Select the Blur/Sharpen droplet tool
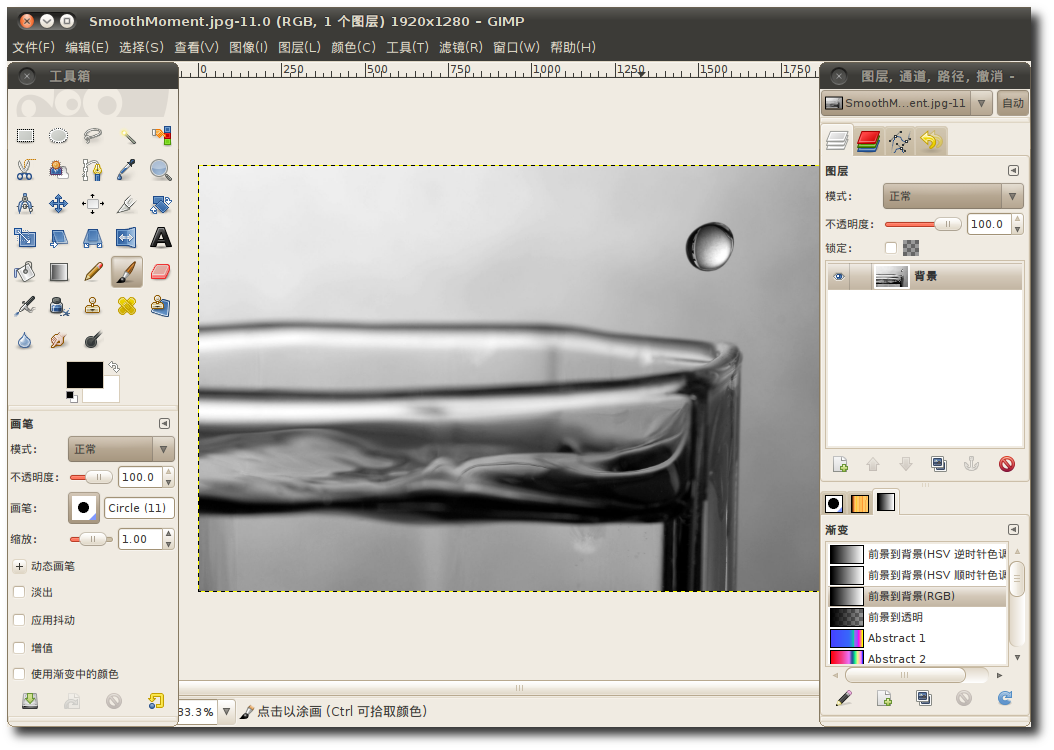This screenshot has height=750, width=1054. [x=26, y=341]
